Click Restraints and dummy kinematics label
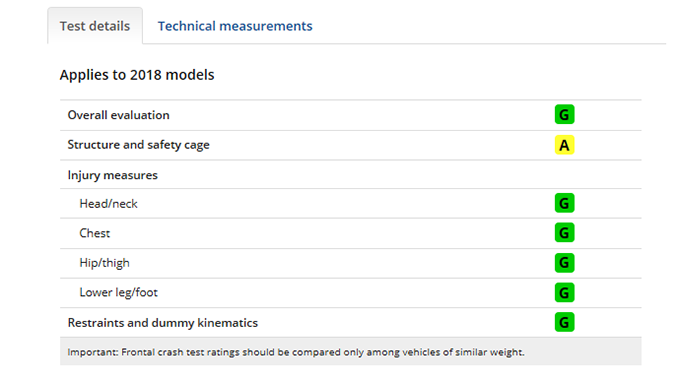 click(163, 323)
